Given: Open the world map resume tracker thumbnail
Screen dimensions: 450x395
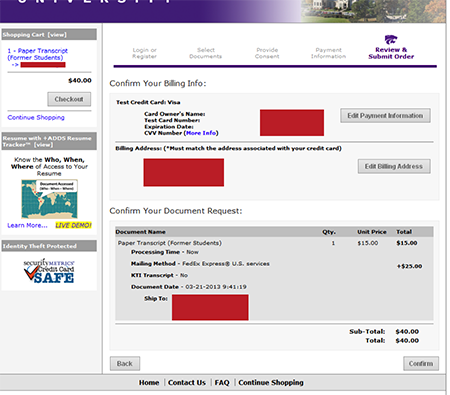Looking at the screenshot, I should click(x=49, y=199).
